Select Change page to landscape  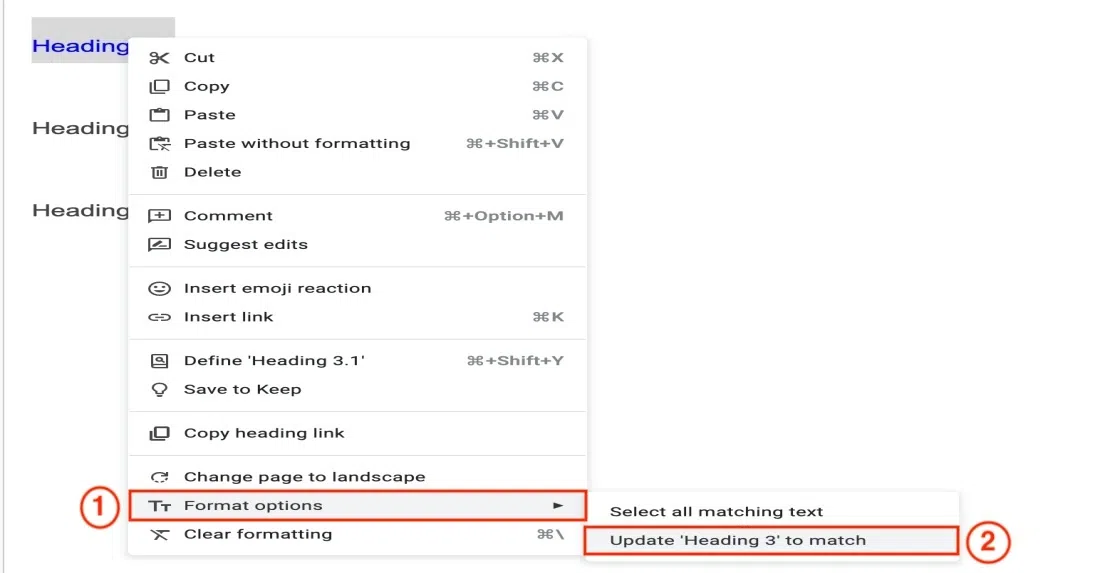(304, 477)
